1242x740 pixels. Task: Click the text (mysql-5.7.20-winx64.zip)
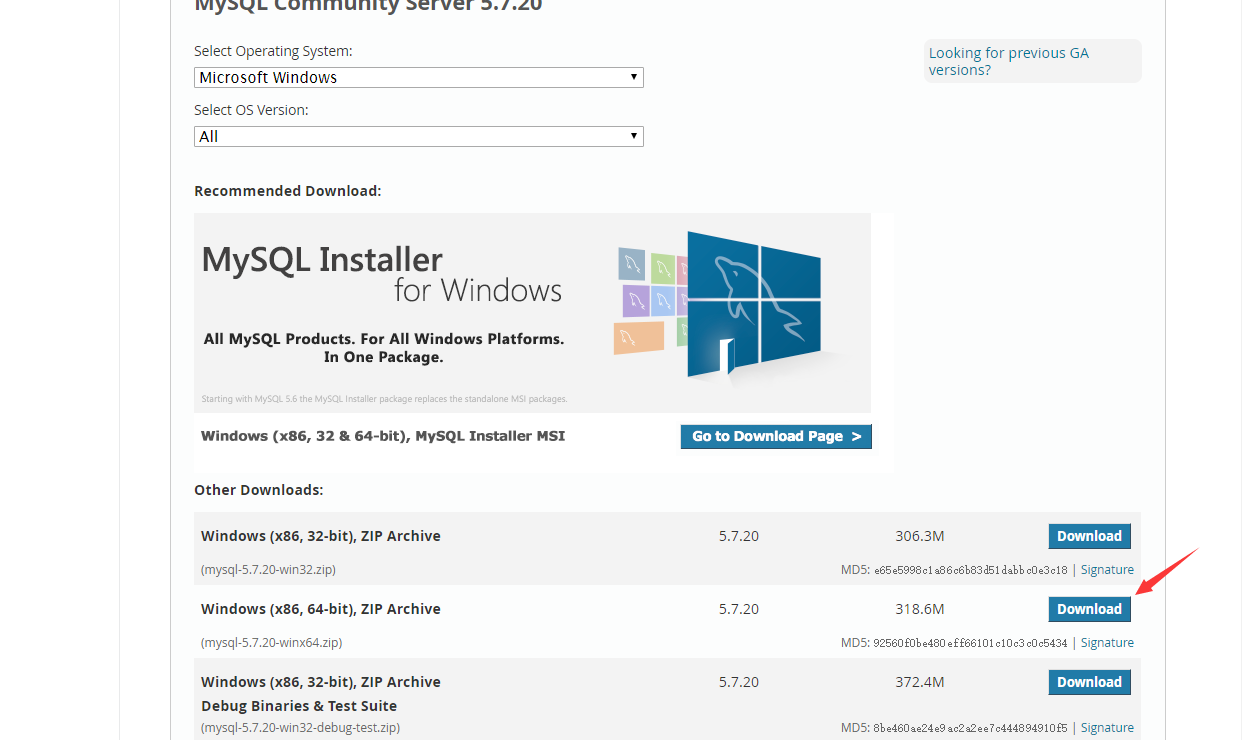tap(271, 643)
